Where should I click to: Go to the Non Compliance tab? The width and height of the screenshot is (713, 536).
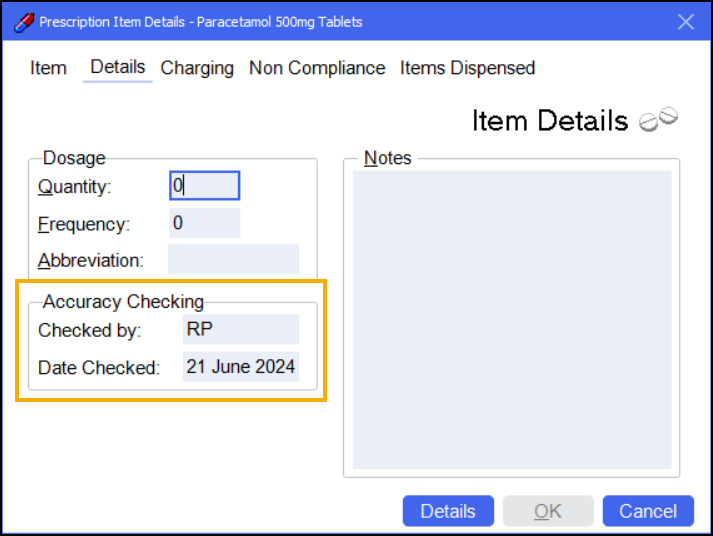[316, 68]
